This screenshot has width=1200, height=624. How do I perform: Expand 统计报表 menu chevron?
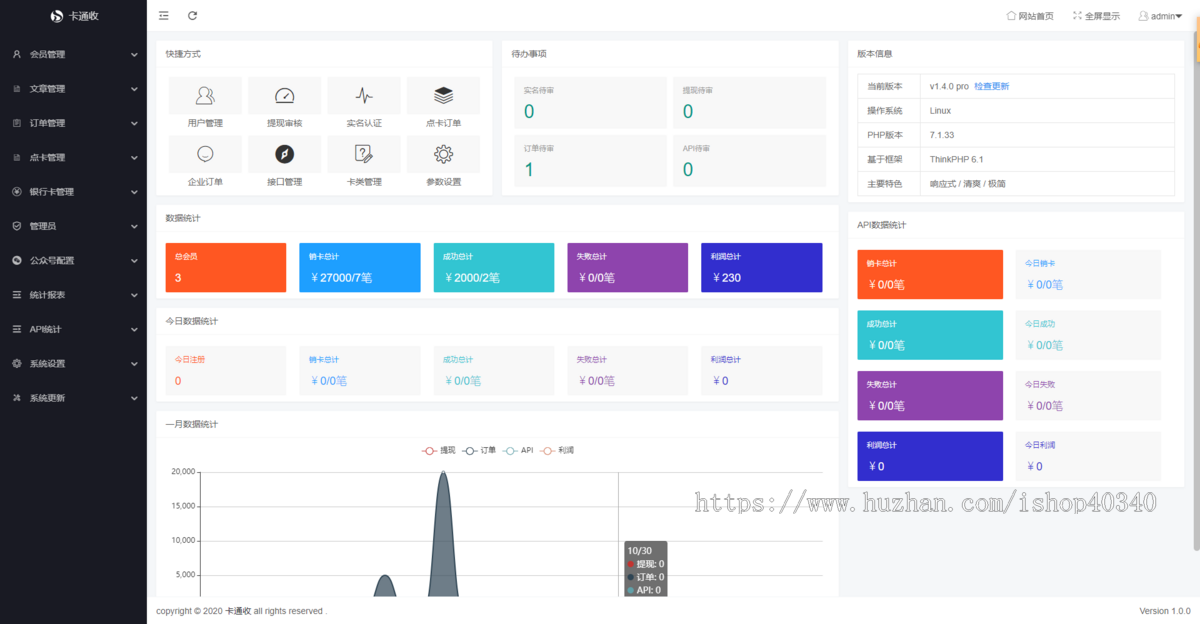134,295
